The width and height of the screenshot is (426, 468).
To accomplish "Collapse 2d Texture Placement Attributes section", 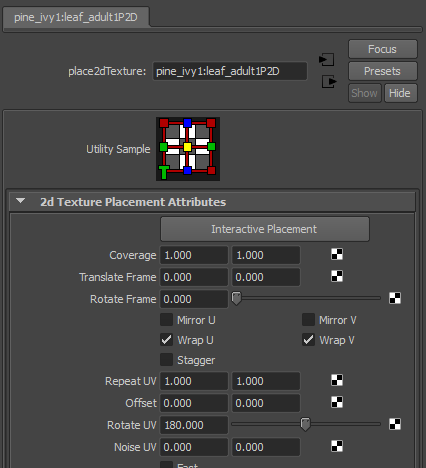I will tap(21, 201).
